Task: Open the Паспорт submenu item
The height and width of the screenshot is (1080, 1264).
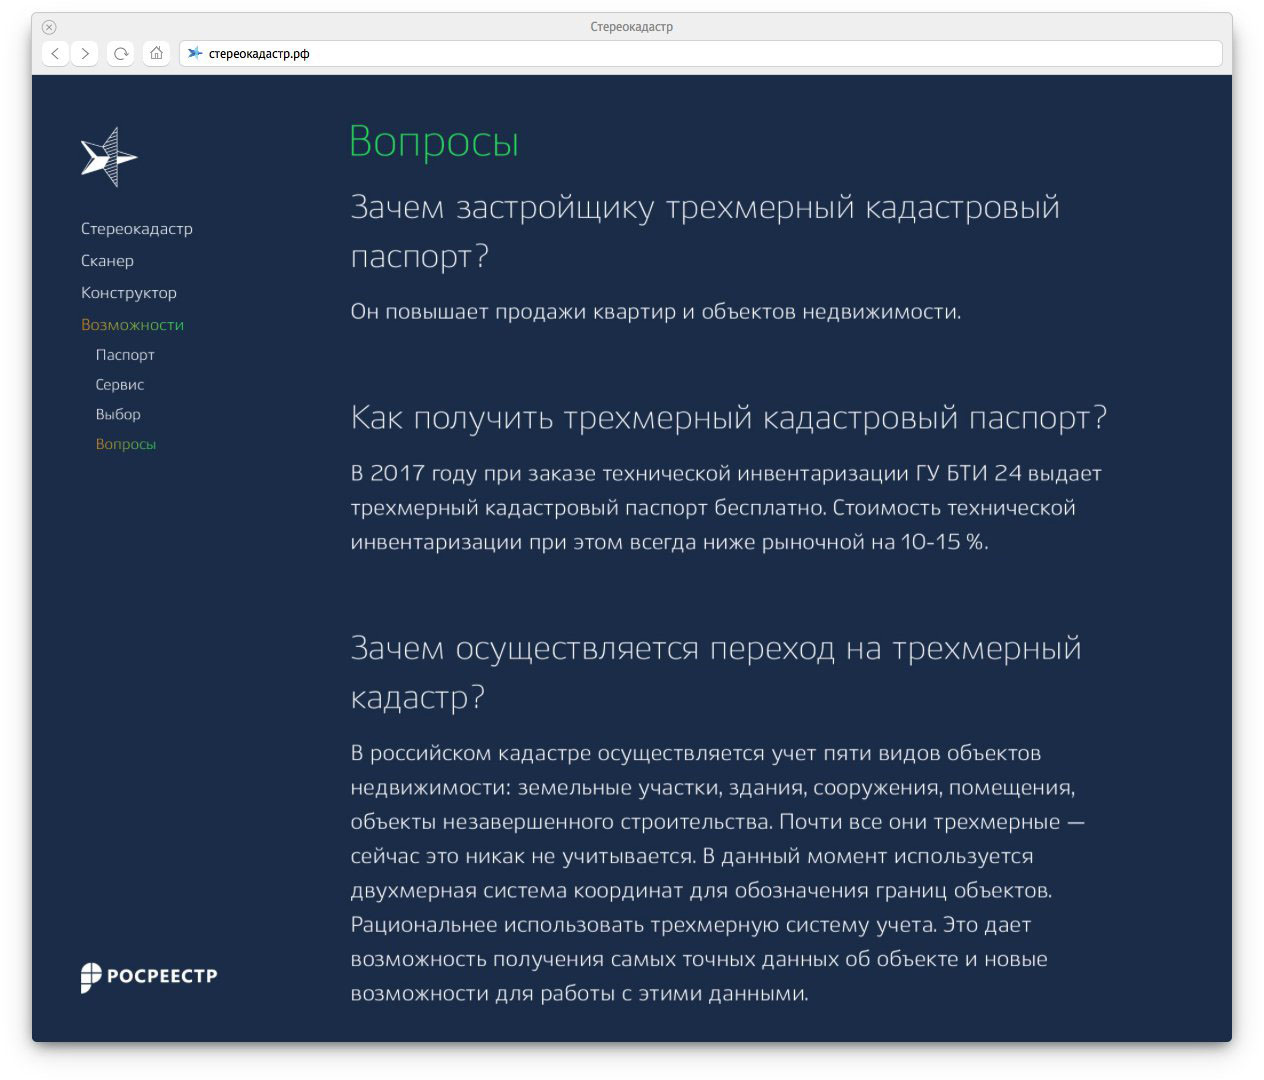Action: pos(125,355)
